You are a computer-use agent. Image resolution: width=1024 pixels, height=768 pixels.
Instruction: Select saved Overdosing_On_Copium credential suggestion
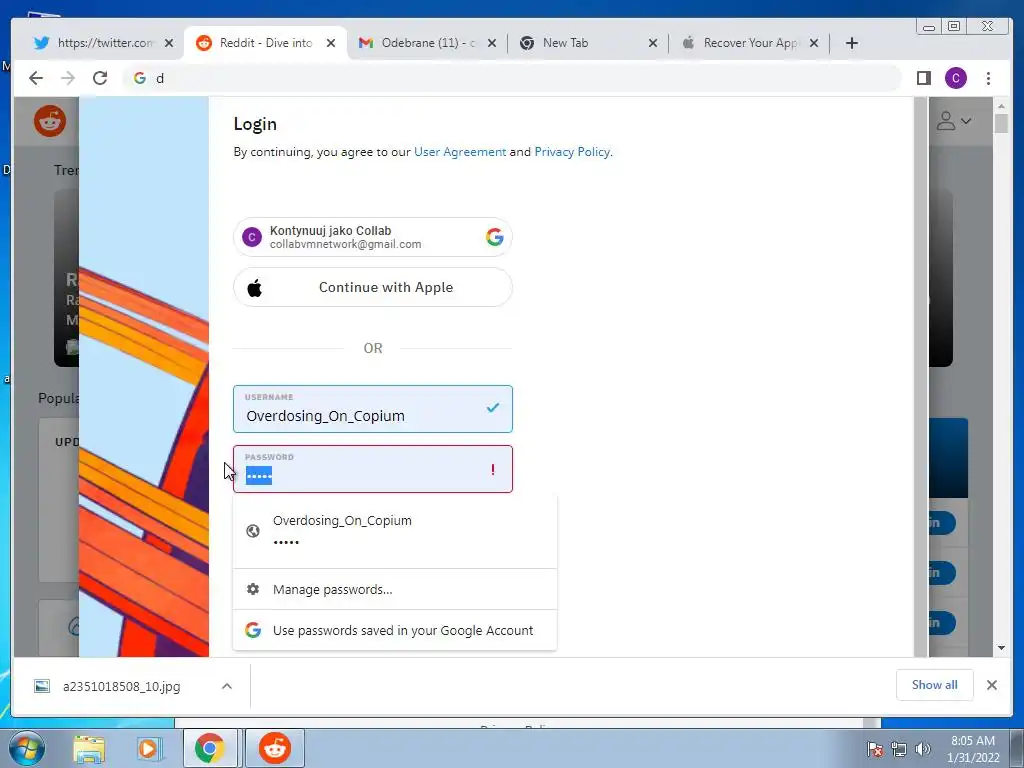pos(395,531)
